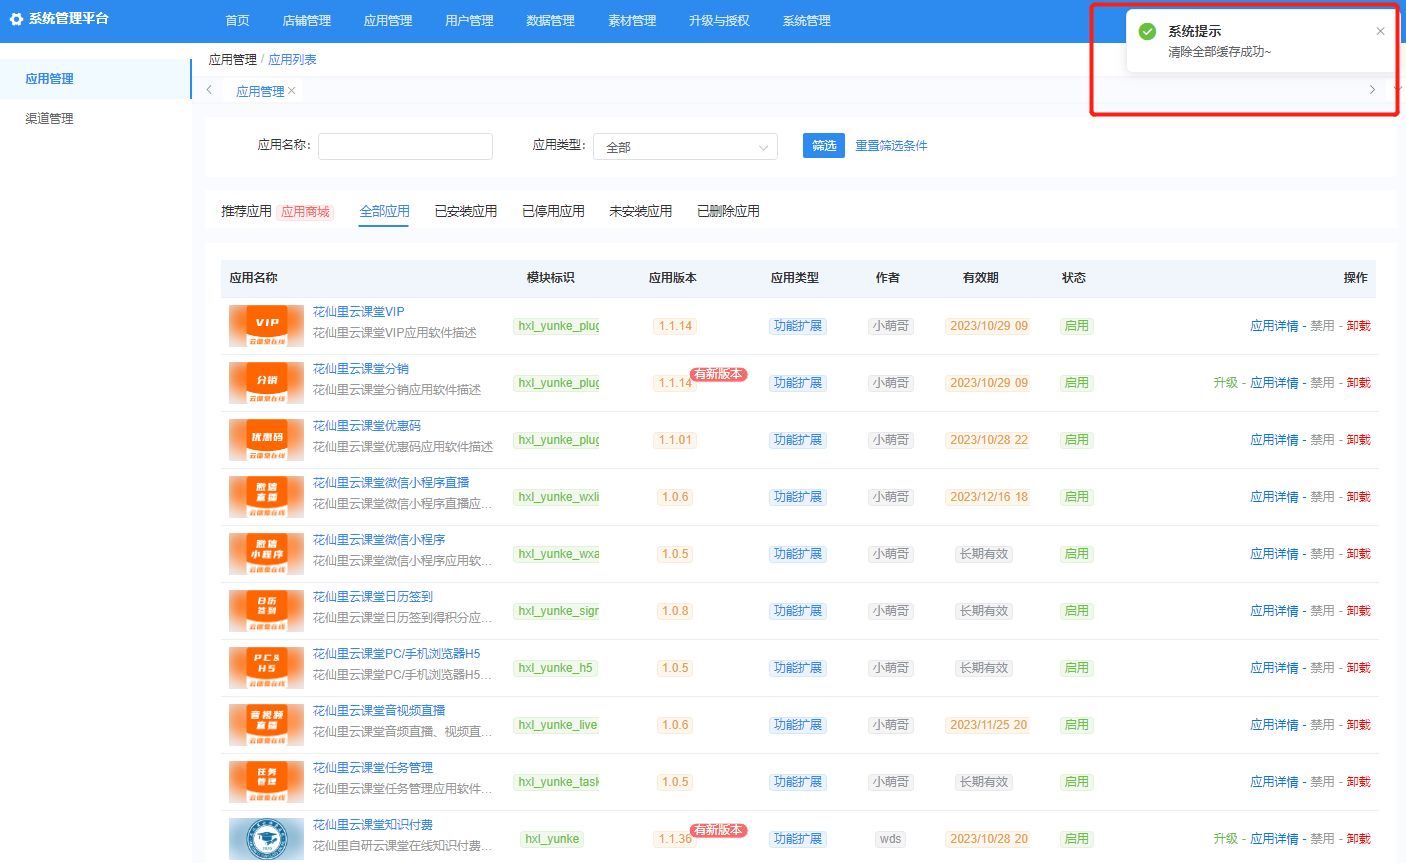Click 应用详情 for 花仙里云课堂PC/手机浏览器H5
This screenshot has width=1406, height=863.
pos(1274,668)
